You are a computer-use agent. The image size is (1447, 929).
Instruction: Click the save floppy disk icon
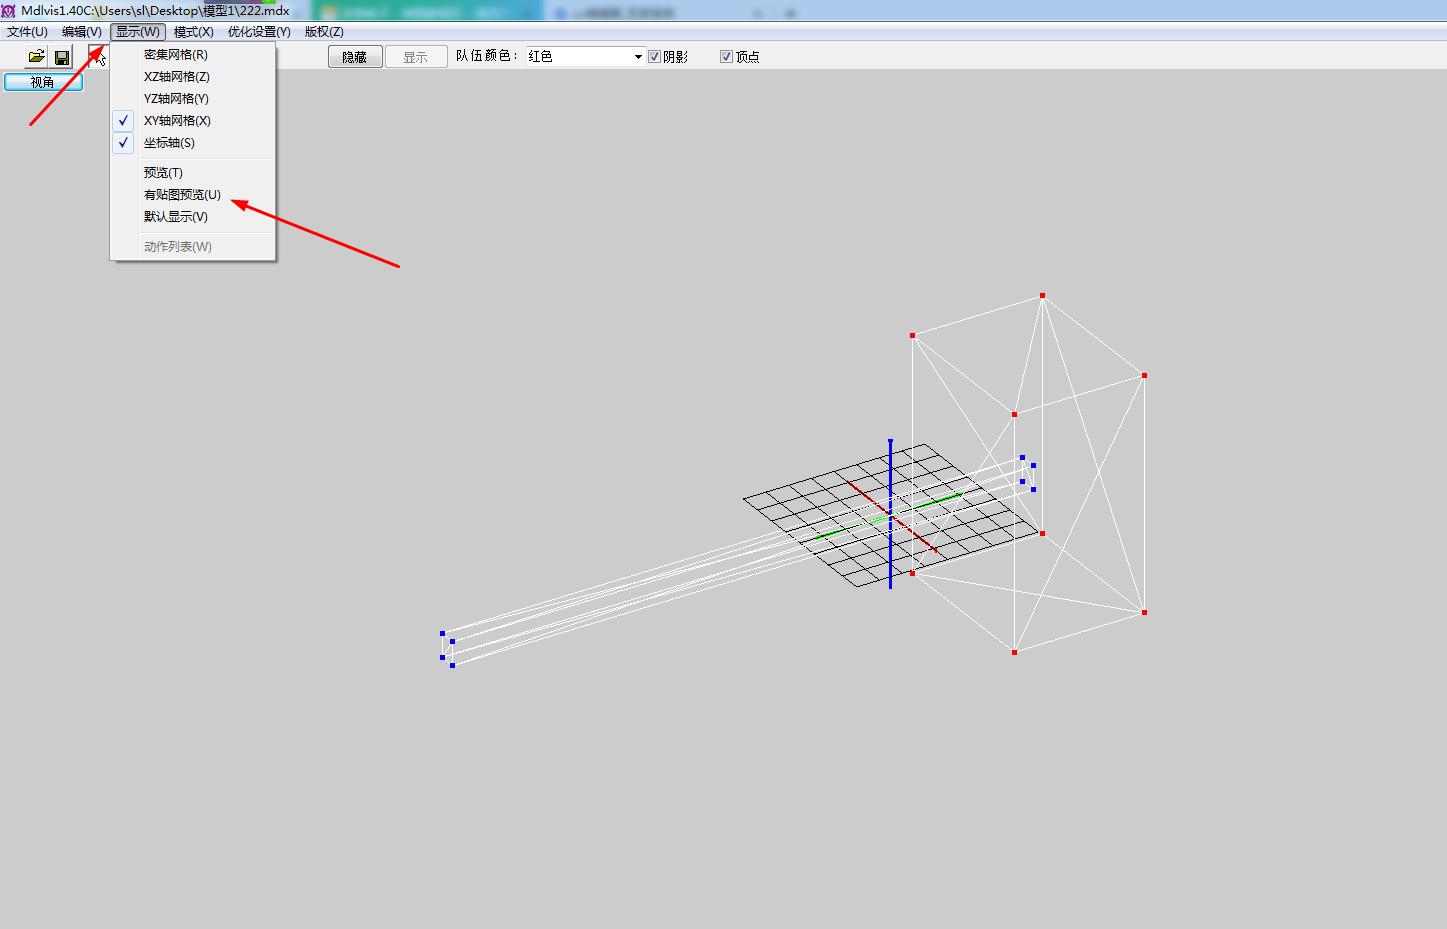62,57
